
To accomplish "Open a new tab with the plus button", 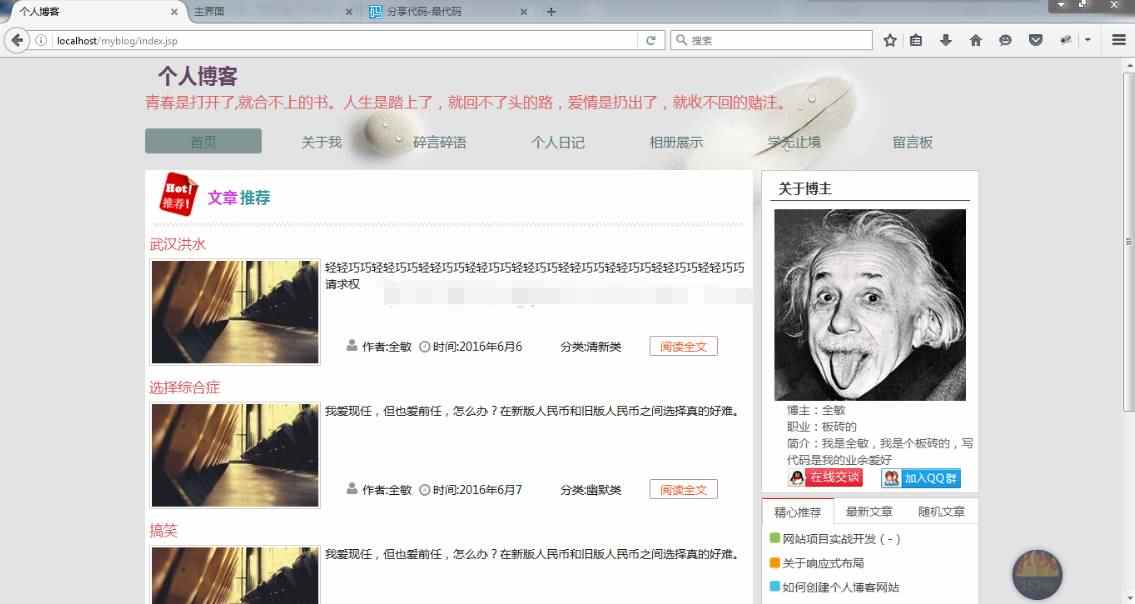I will click(x=551, y=12).
